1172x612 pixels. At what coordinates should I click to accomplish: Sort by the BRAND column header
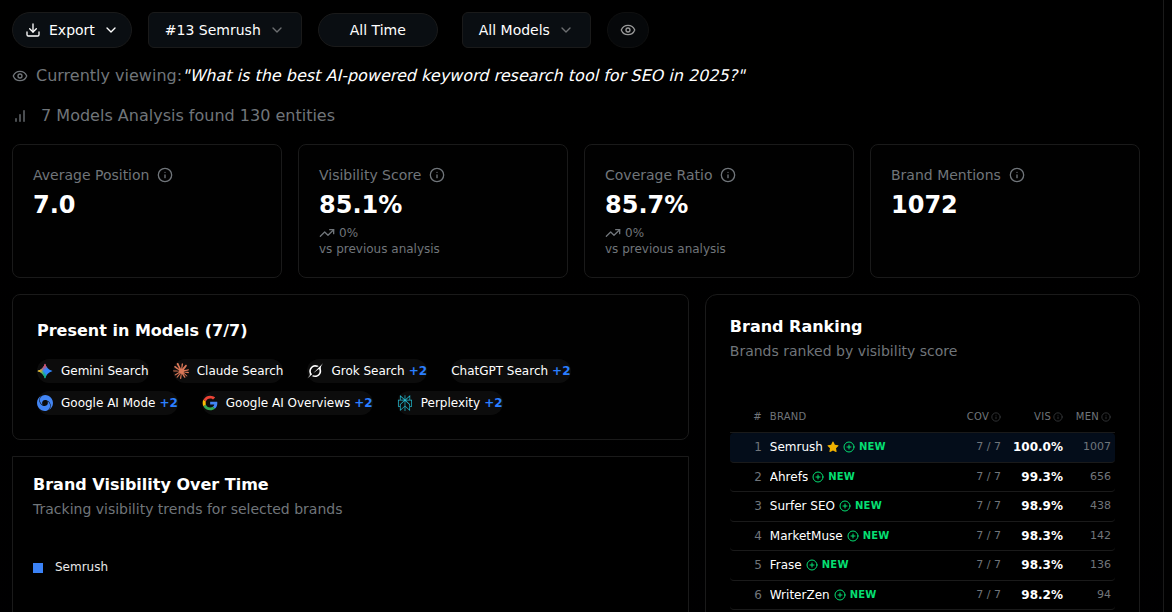(788, 416)
